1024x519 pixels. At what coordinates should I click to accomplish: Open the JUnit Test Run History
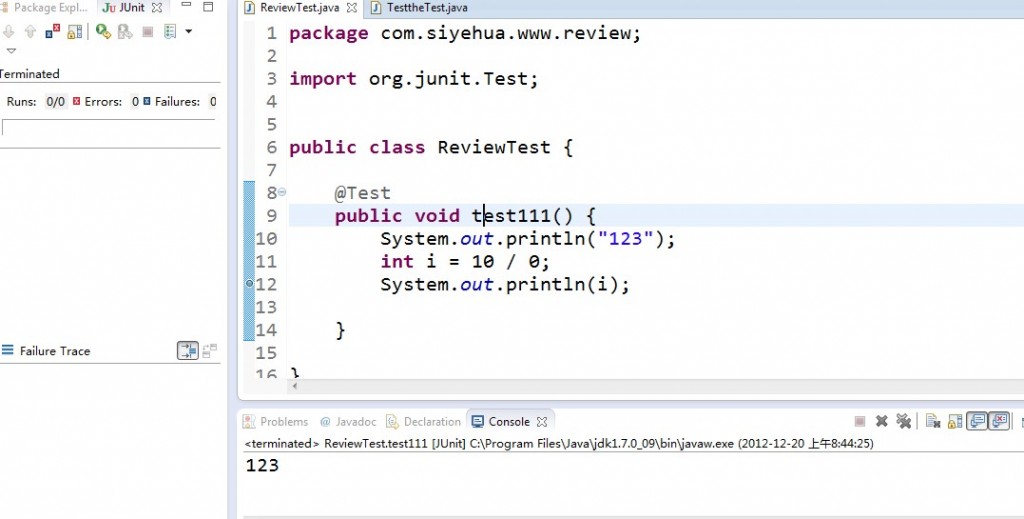click(169, 32)
